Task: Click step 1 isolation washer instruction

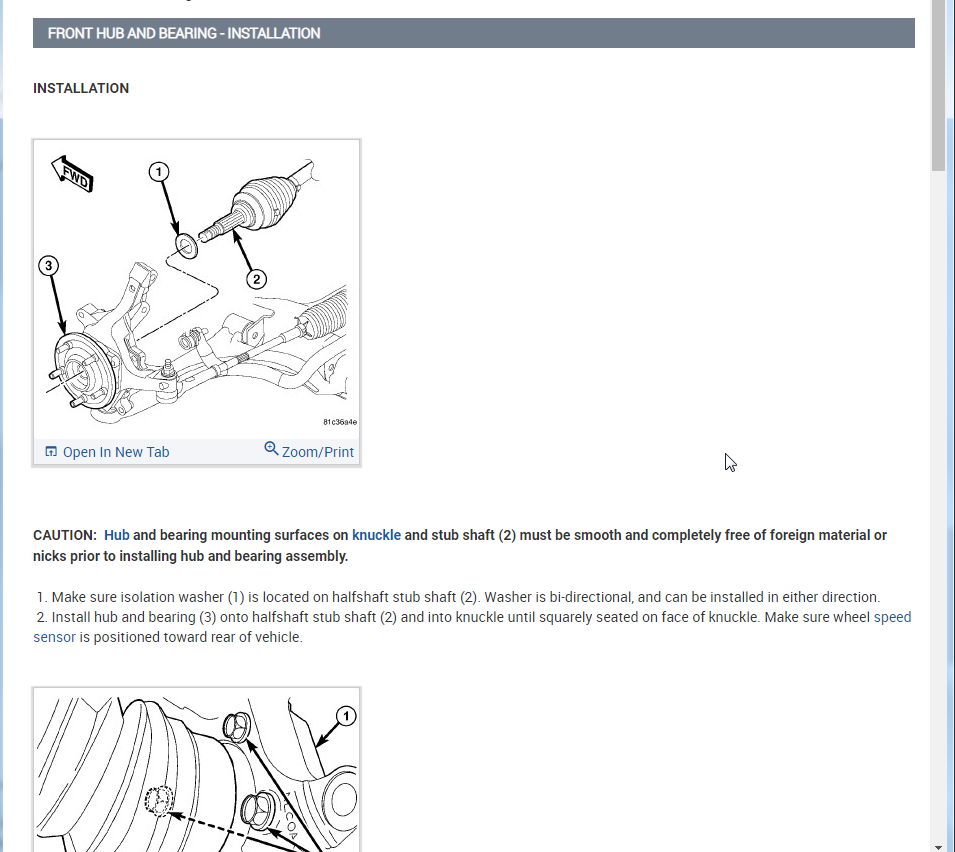Action: [458, 597]
